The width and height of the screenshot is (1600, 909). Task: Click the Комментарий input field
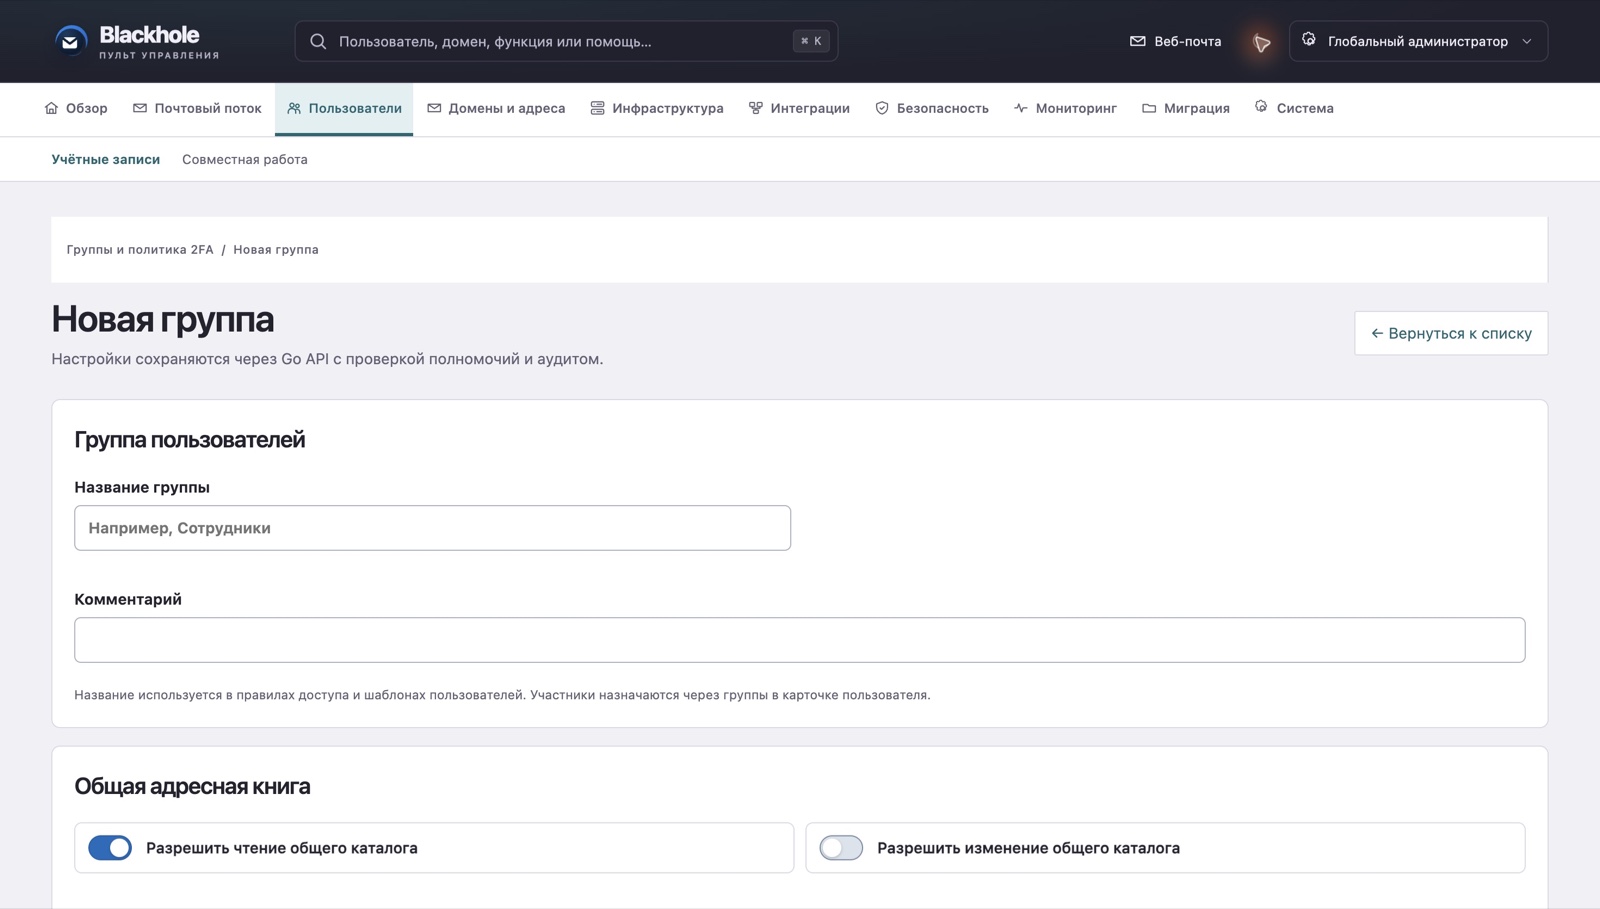[x=799, y=640]
